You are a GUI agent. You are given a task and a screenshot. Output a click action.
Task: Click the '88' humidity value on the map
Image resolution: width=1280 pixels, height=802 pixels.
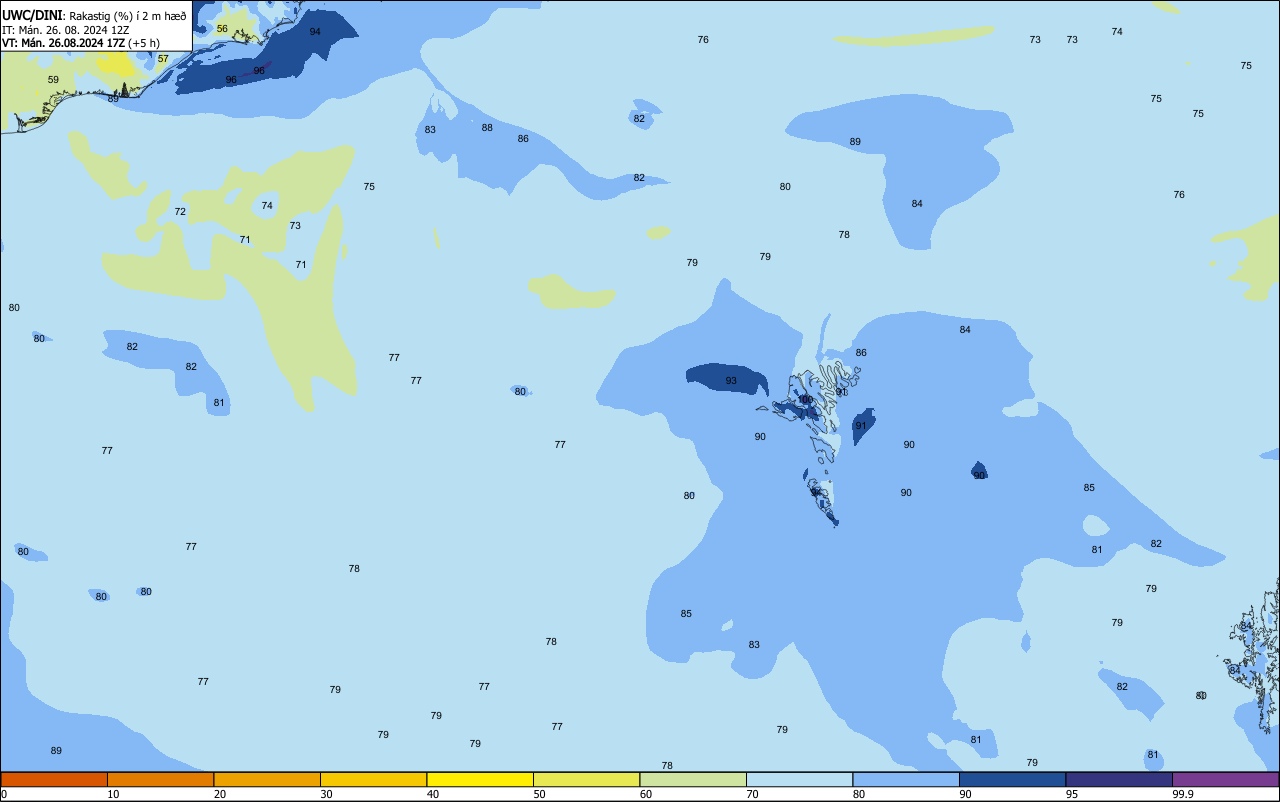pyautogui.click(x=487, y=128)
